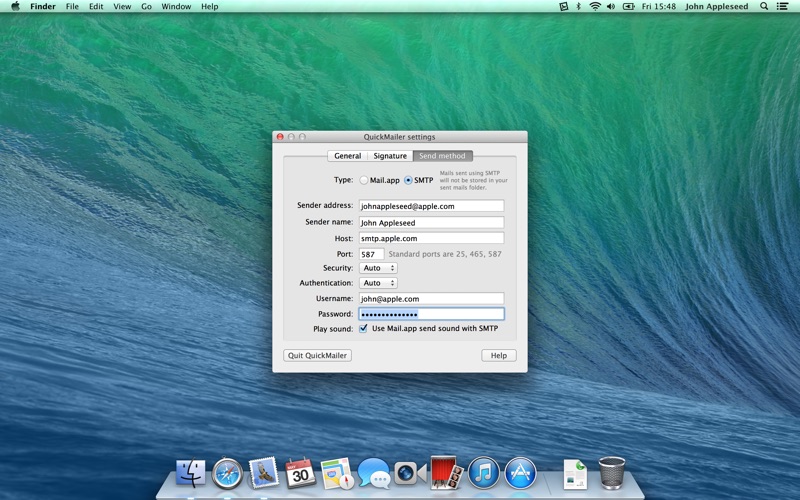Click the Wi-Fi status icon
Image resolution: width=800 pixels, height=500 pixels.
(x=594, y=6)
